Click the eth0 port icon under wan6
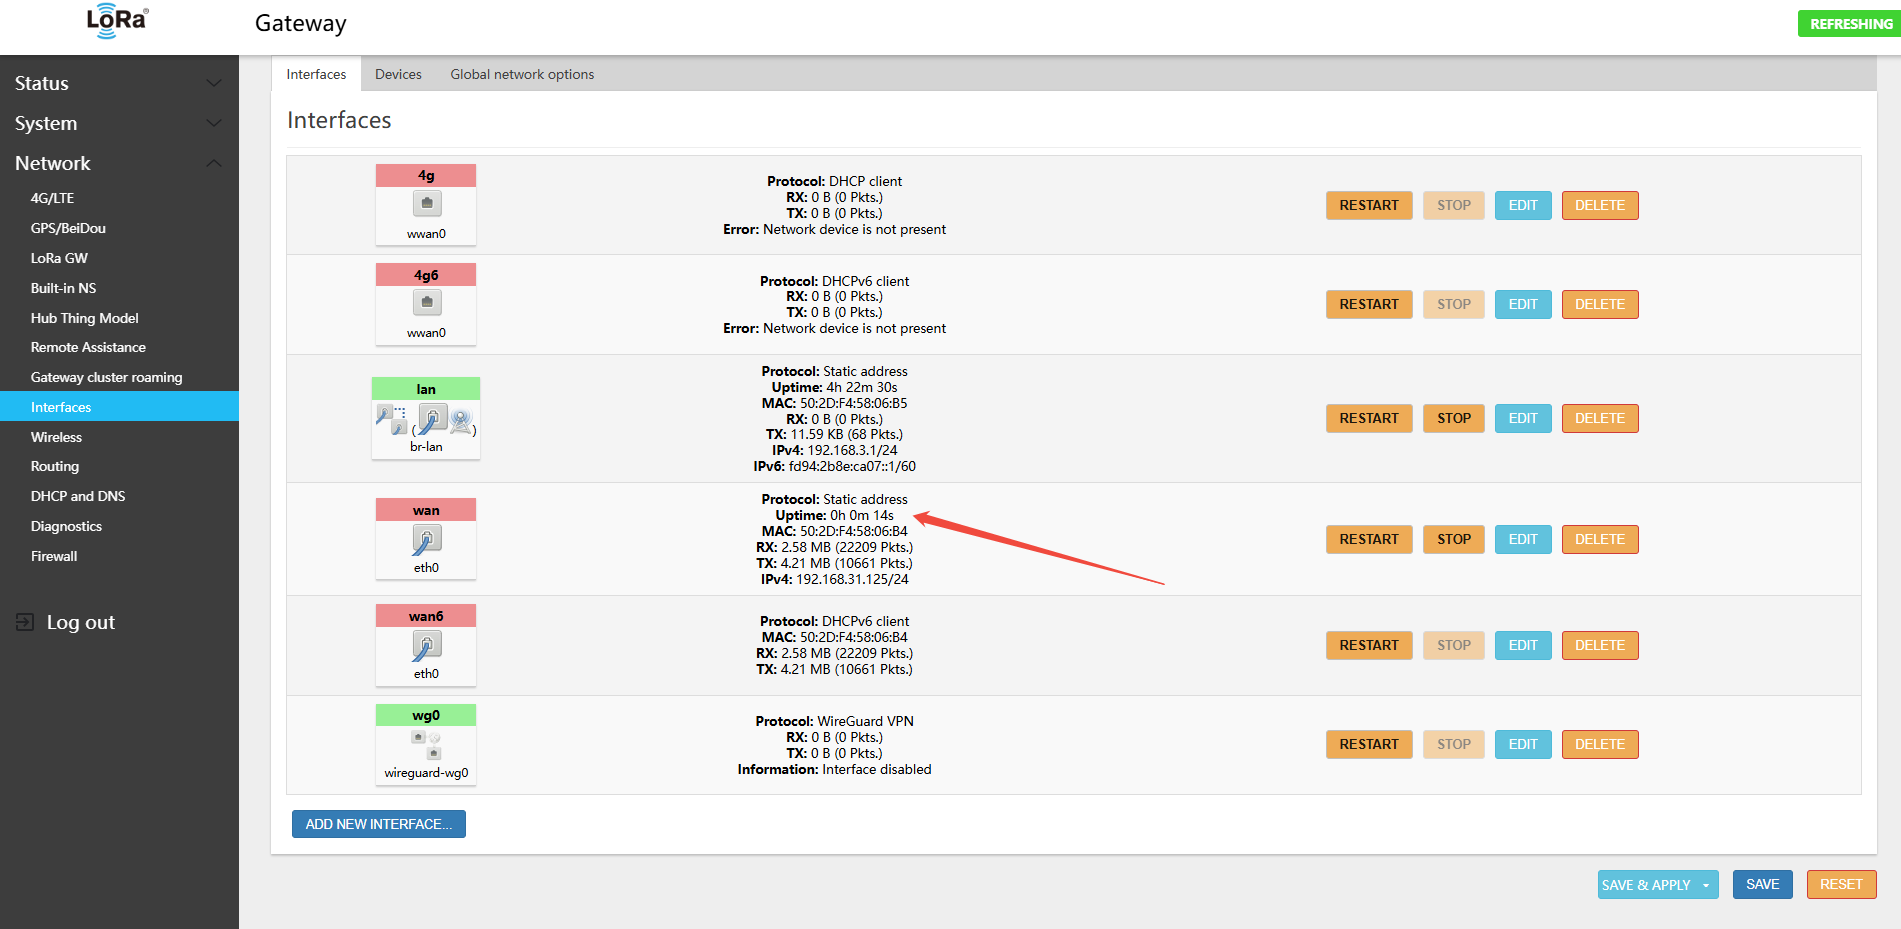This screenshot has width=1901, height=929. 427,646
